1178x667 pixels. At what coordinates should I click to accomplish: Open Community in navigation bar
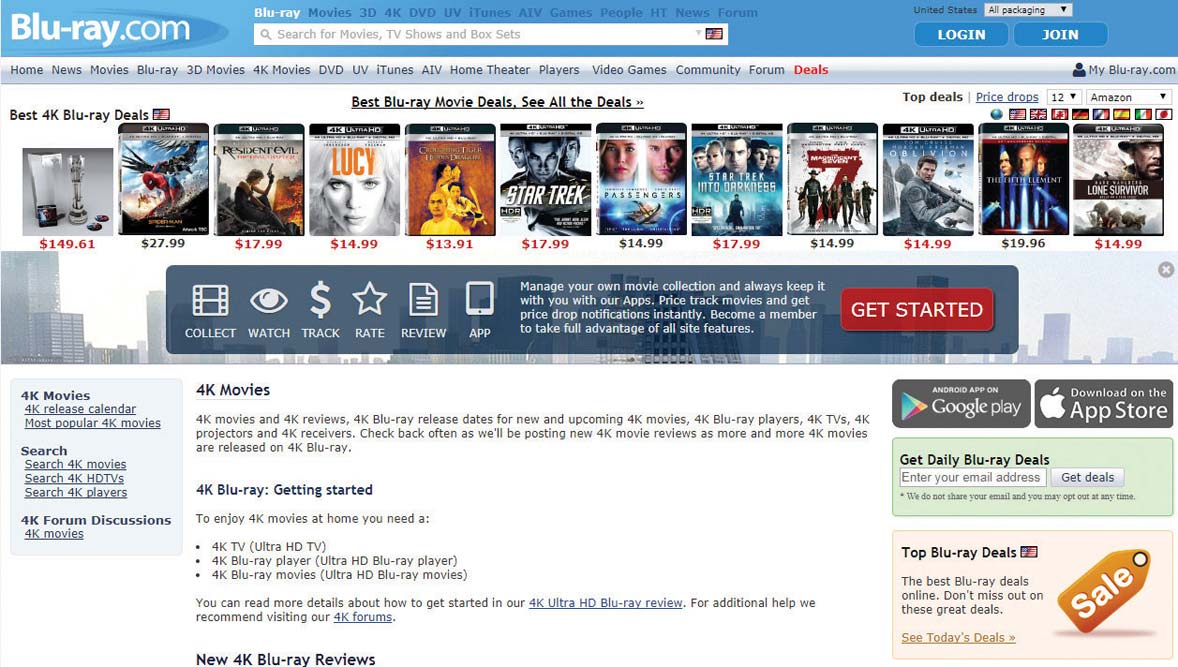tap(708, 70)
